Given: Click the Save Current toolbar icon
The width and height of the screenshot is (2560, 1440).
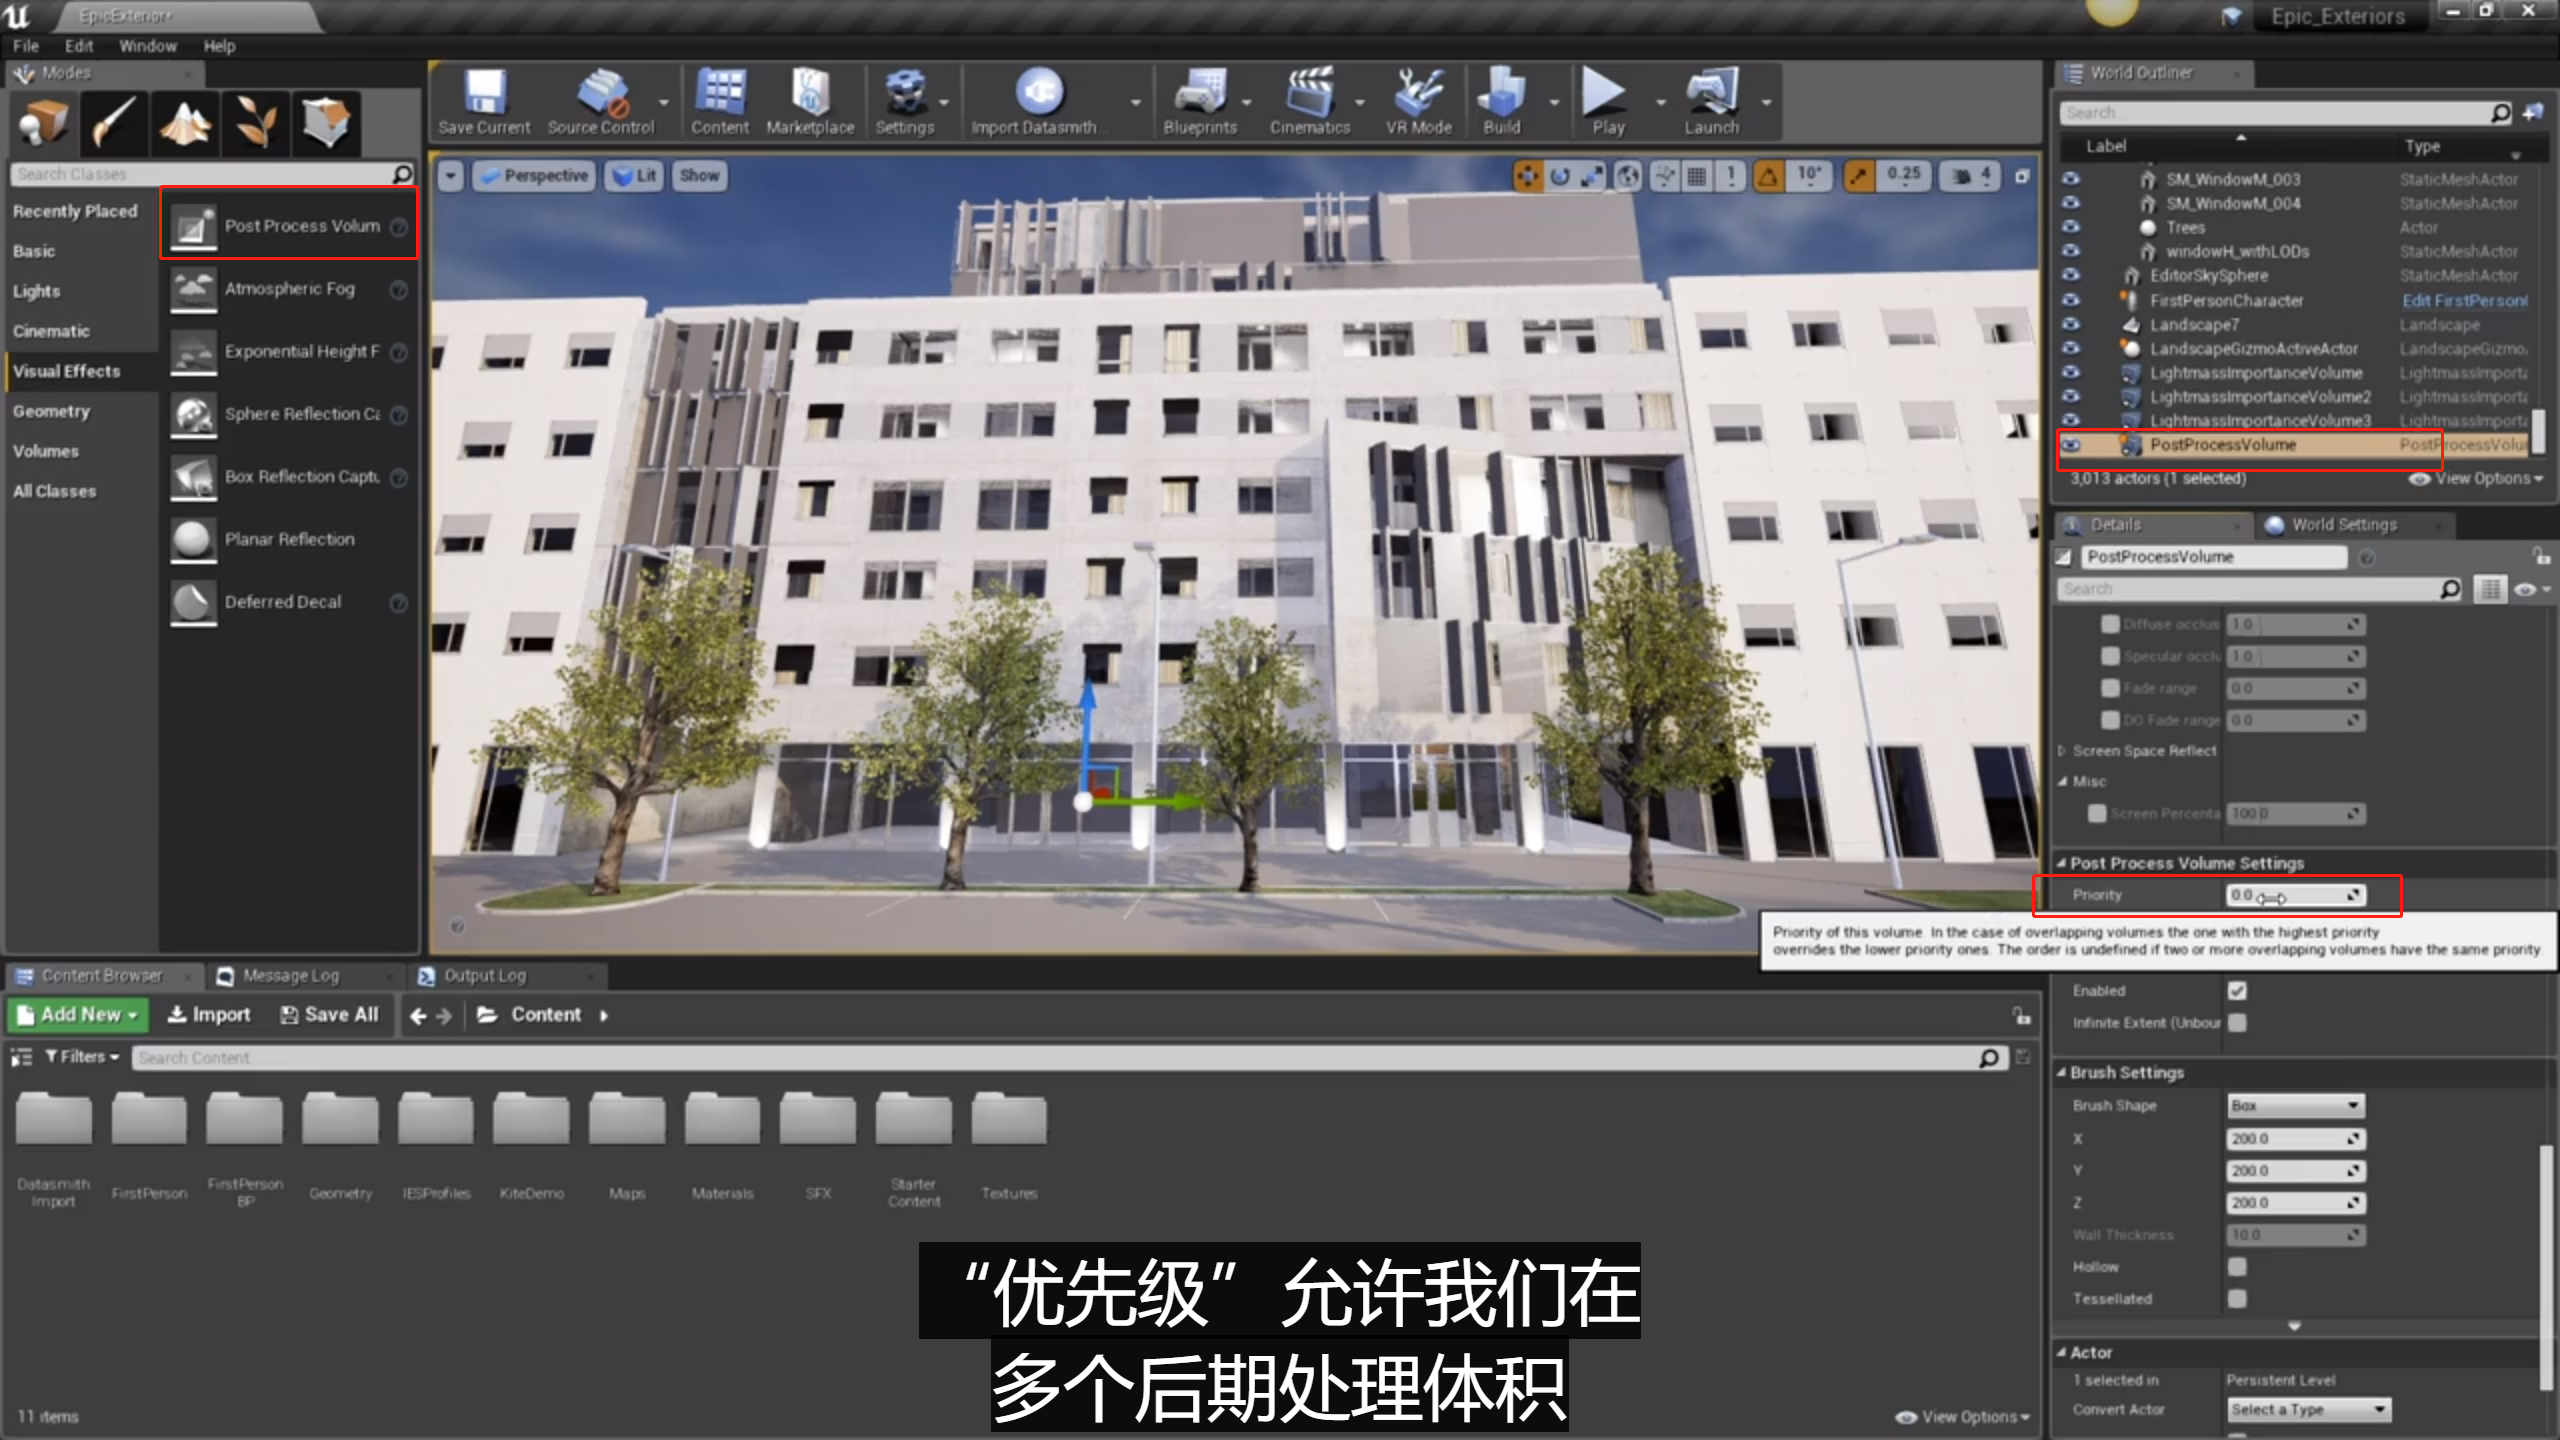Looking at the screenshot, I should (484, 101).
